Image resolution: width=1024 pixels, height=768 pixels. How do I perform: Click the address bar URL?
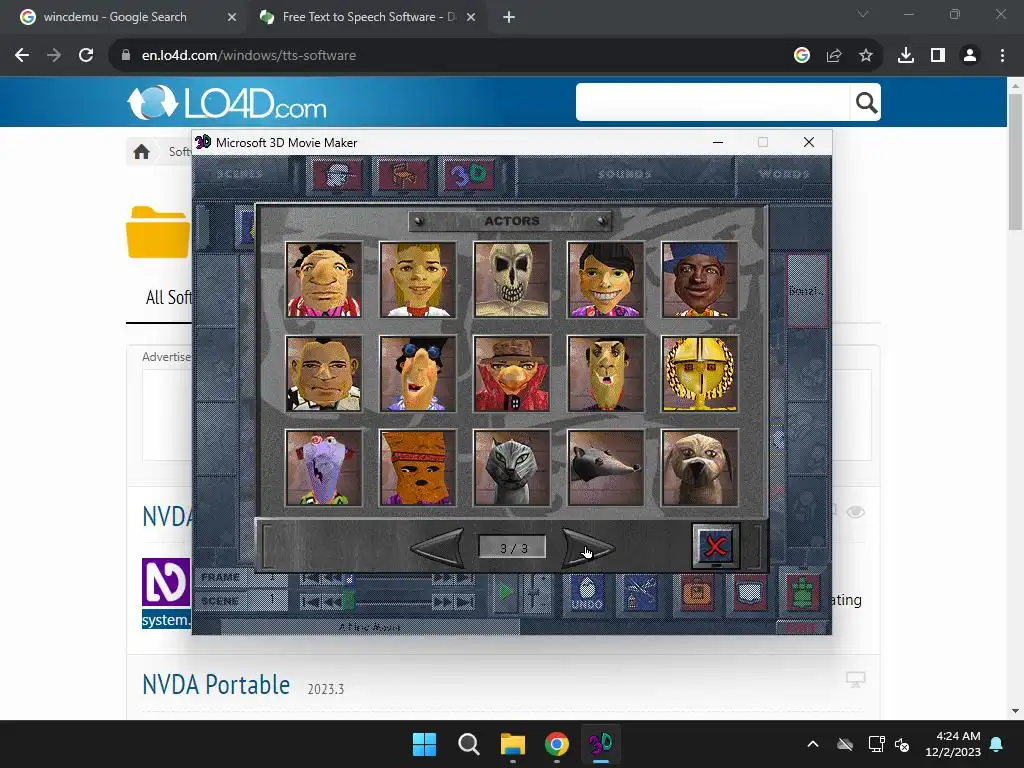click(249, 56)
